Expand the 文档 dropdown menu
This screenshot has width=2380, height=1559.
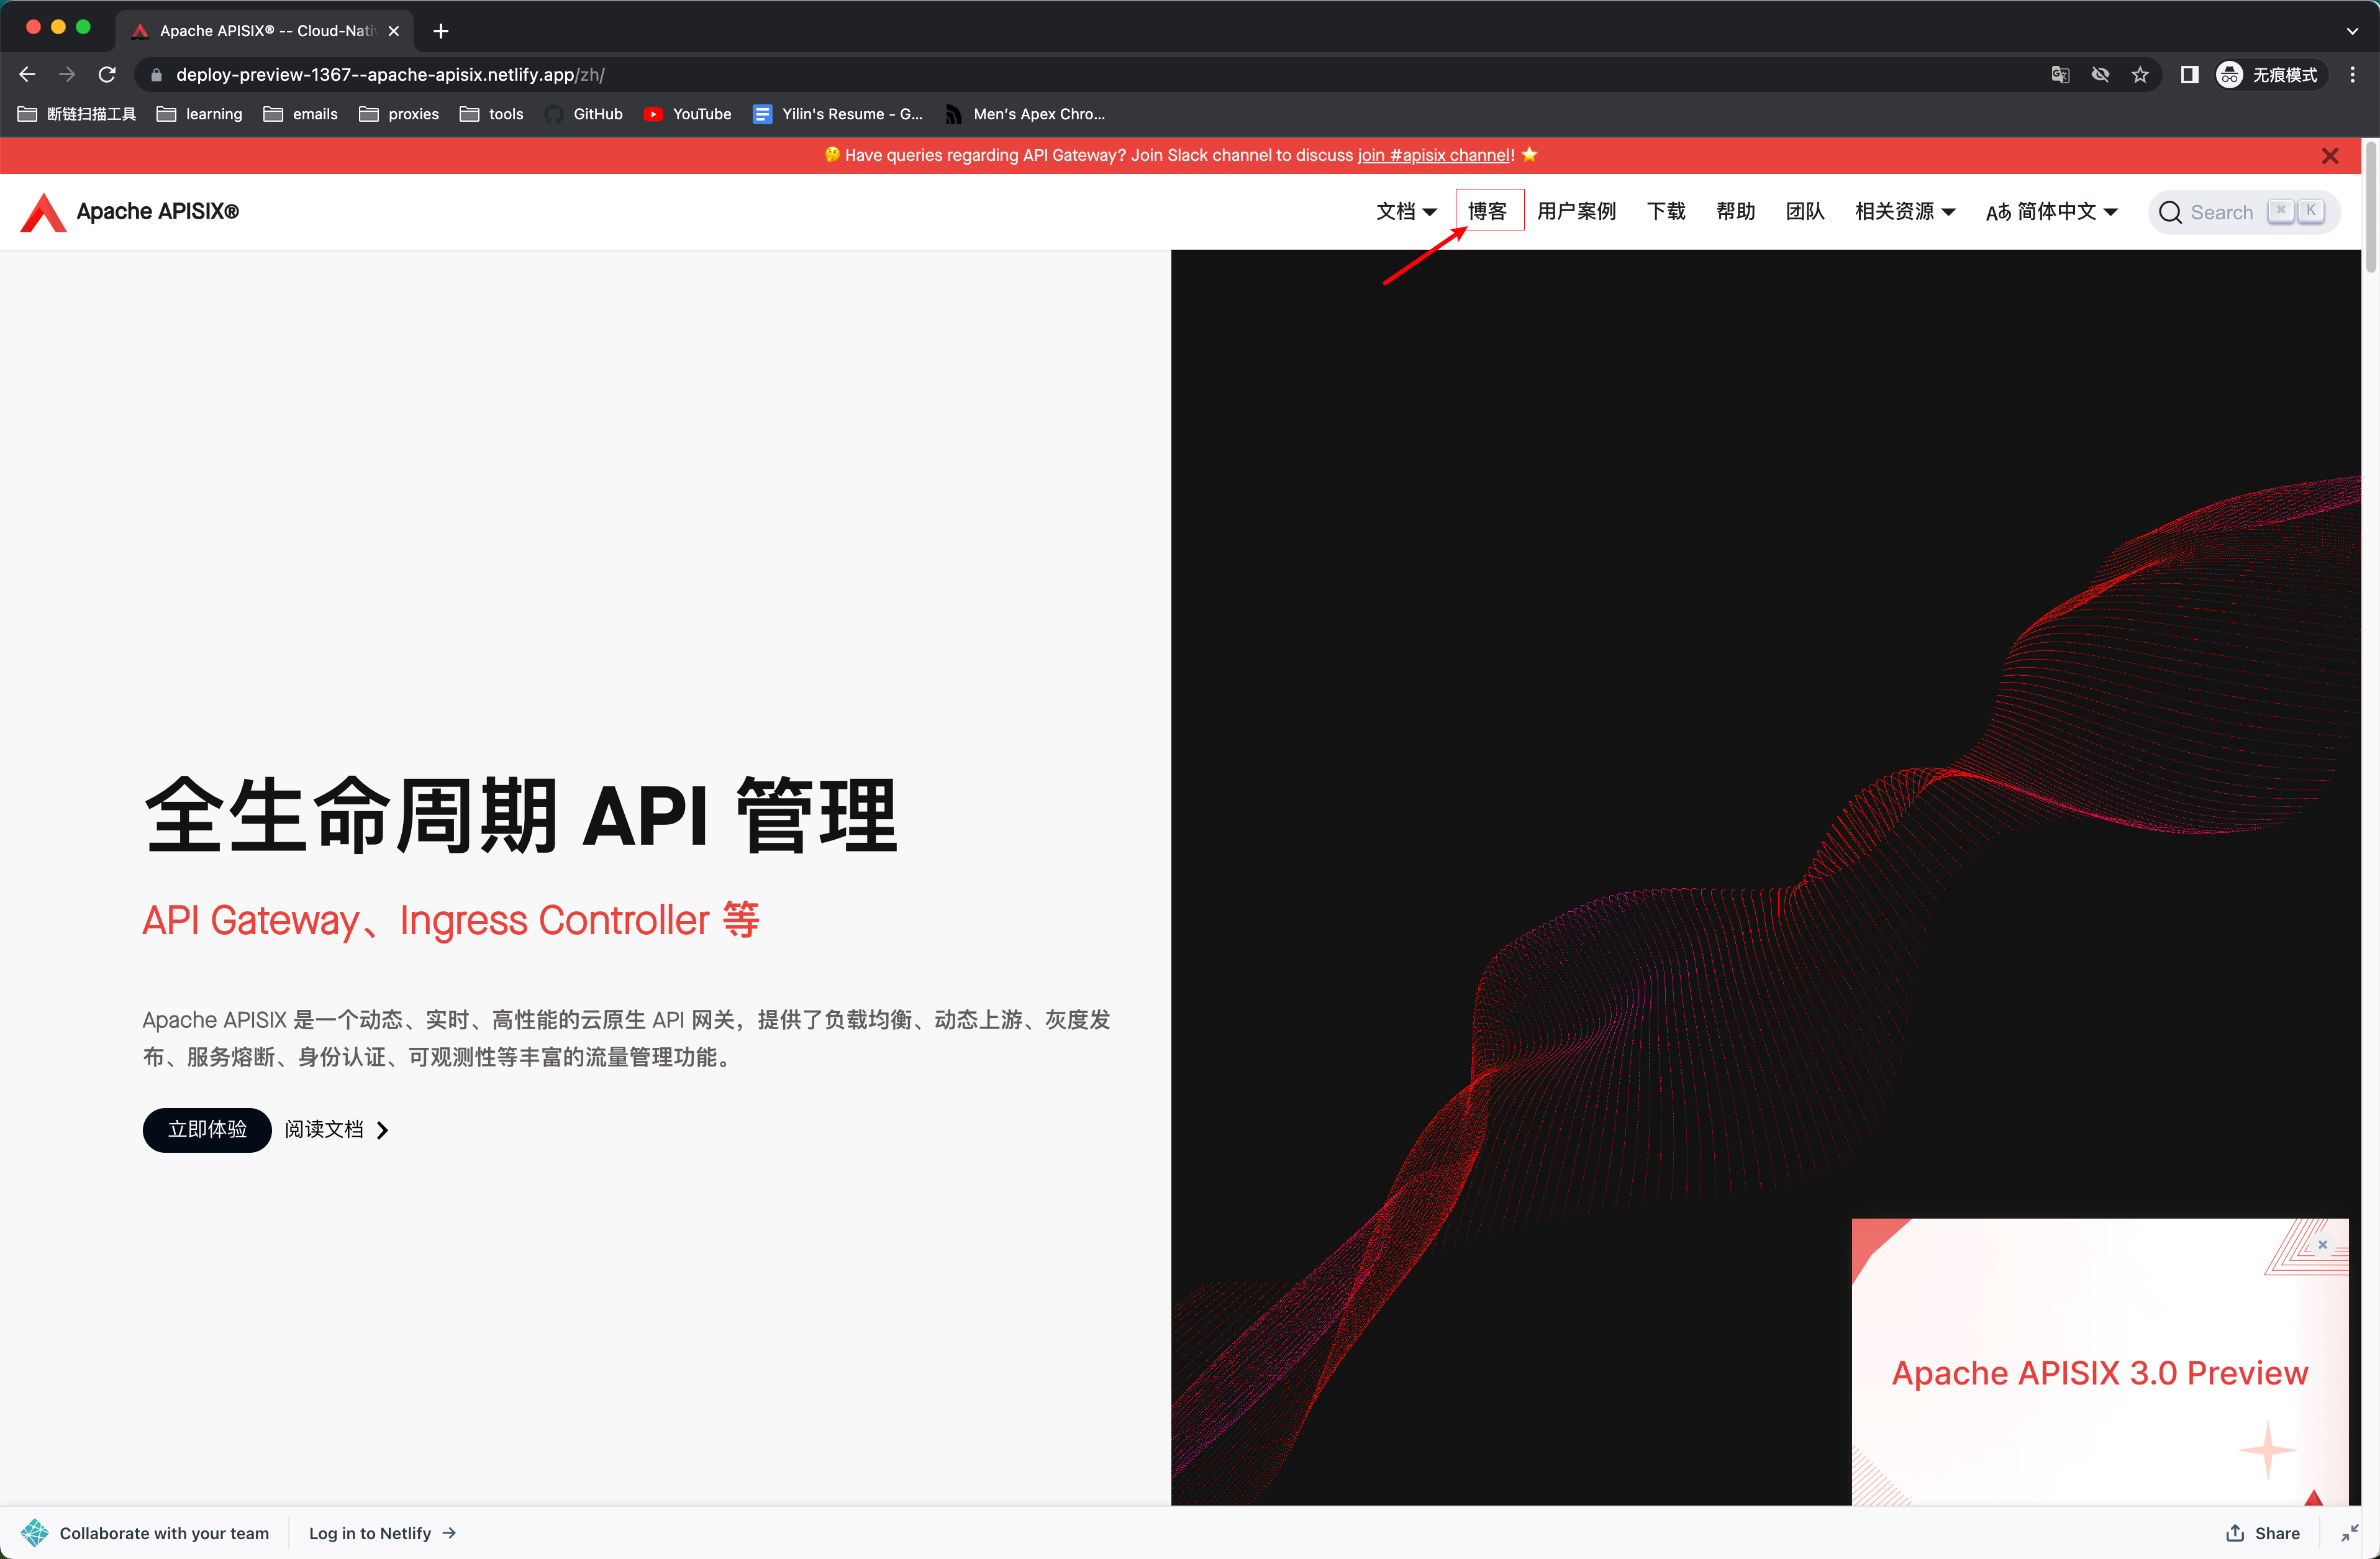click(1405, 211)
